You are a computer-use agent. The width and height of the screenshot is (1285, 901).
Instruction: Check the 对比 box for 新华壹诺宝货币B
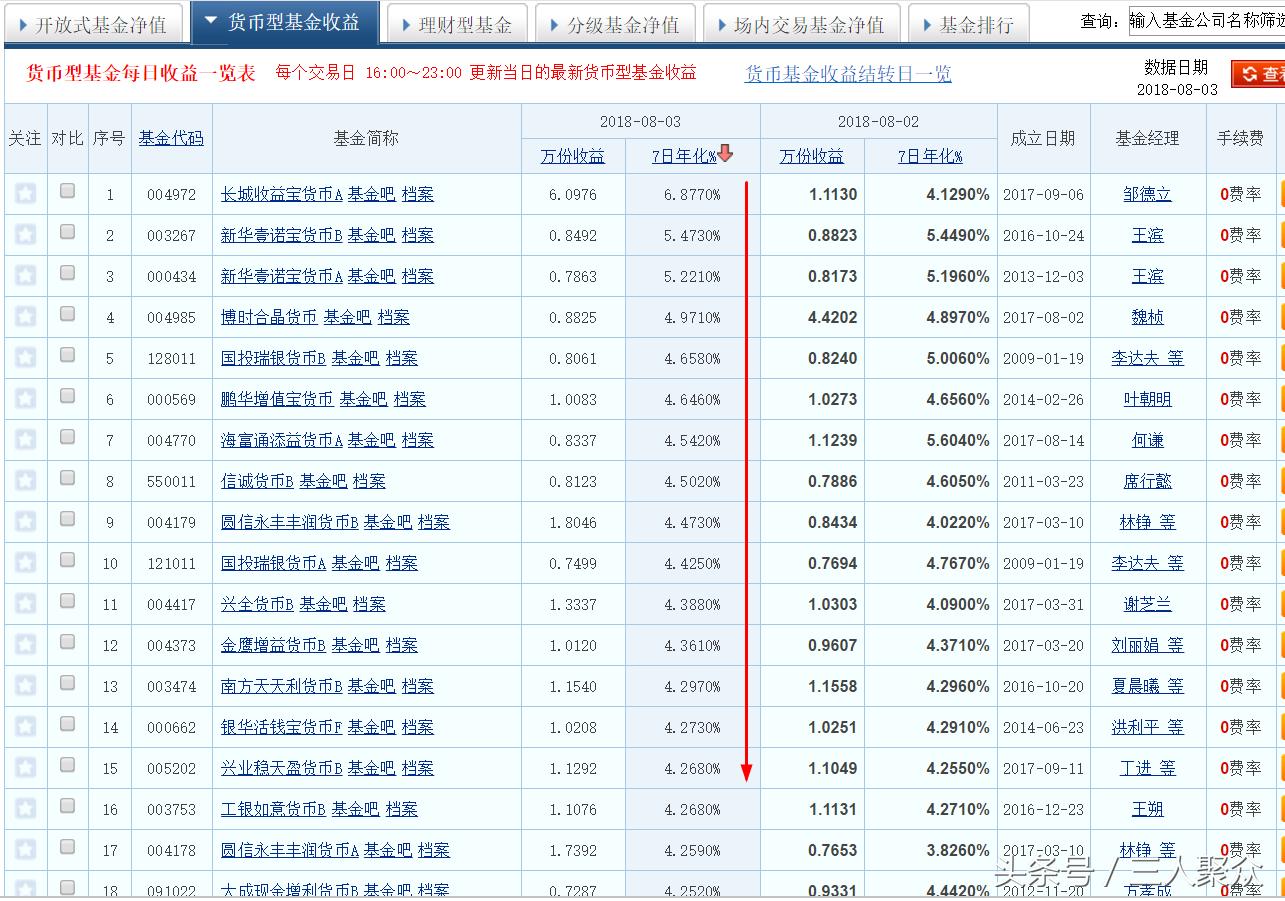pyautogui.click(x=66, y=234)
